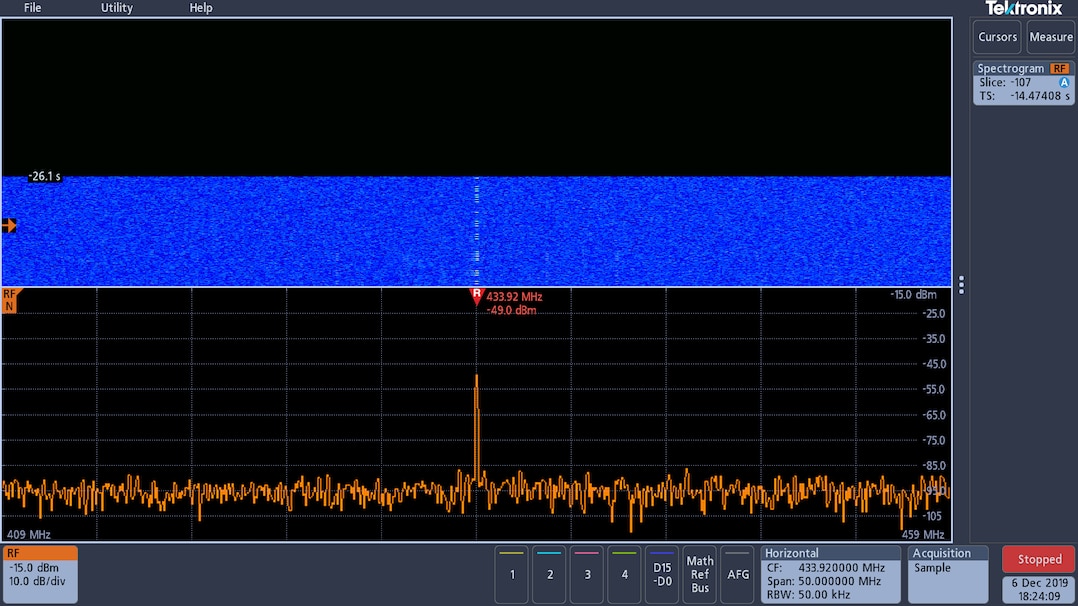Open the Utility menu

[x=117, y=8]
